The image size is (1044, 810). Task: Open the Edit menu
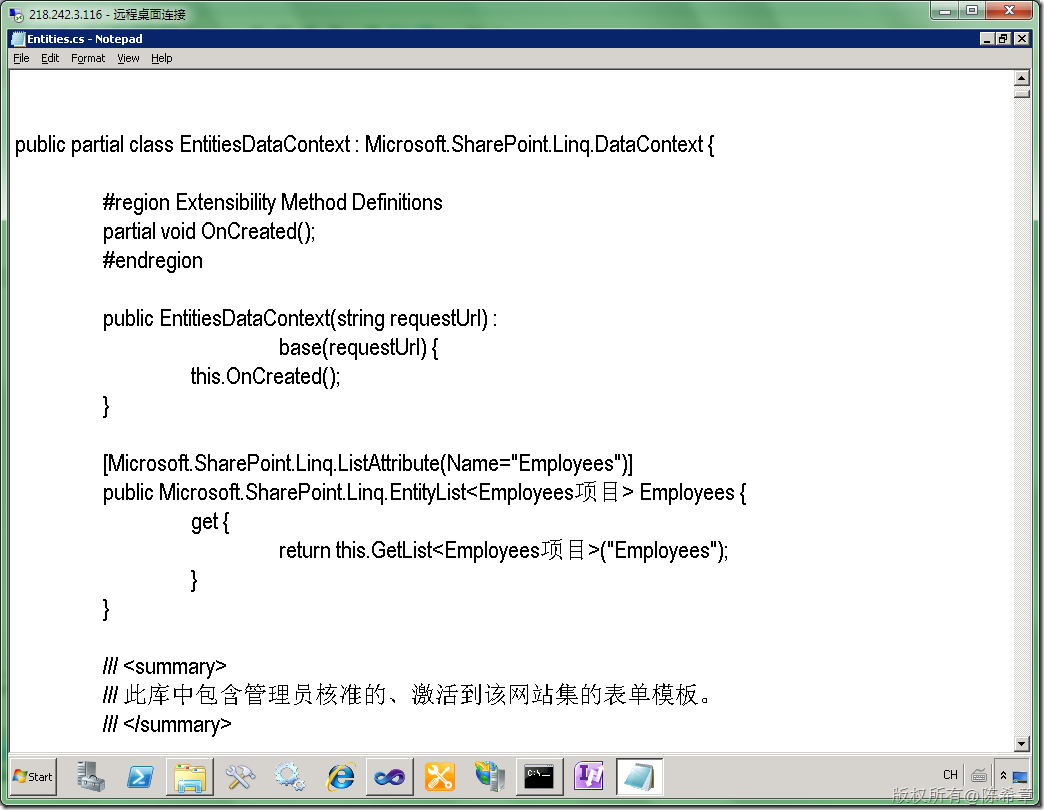pos(50,58)
